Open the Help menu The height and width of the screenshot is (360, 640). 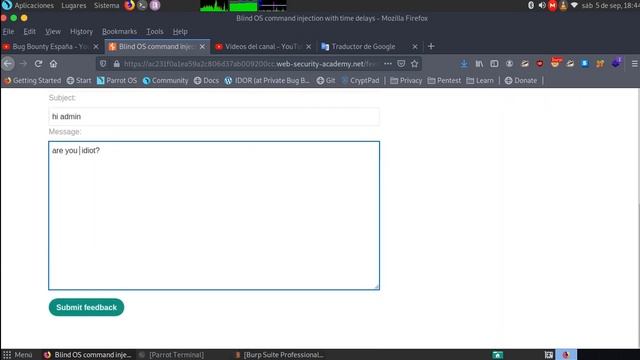pyautogui.click(x=180, y=31)
